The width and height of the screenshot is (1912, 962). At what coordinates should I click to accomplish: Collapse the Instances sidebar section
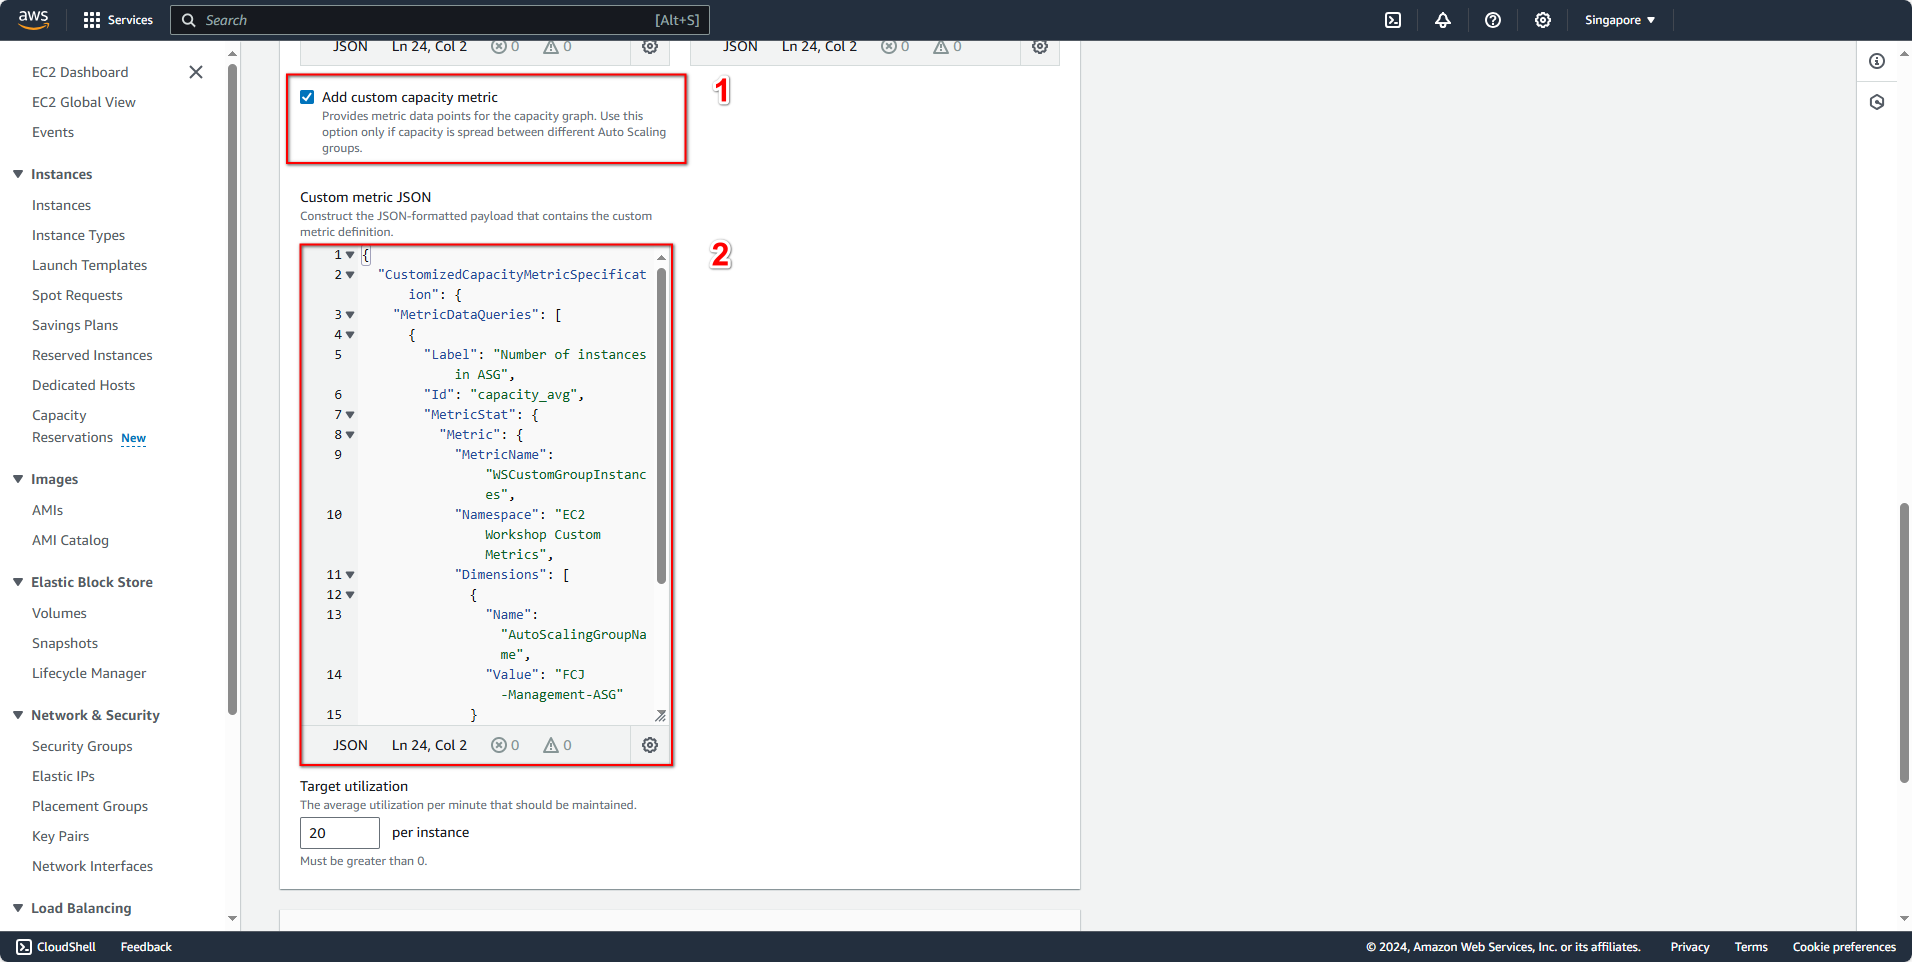pos(18,174)
